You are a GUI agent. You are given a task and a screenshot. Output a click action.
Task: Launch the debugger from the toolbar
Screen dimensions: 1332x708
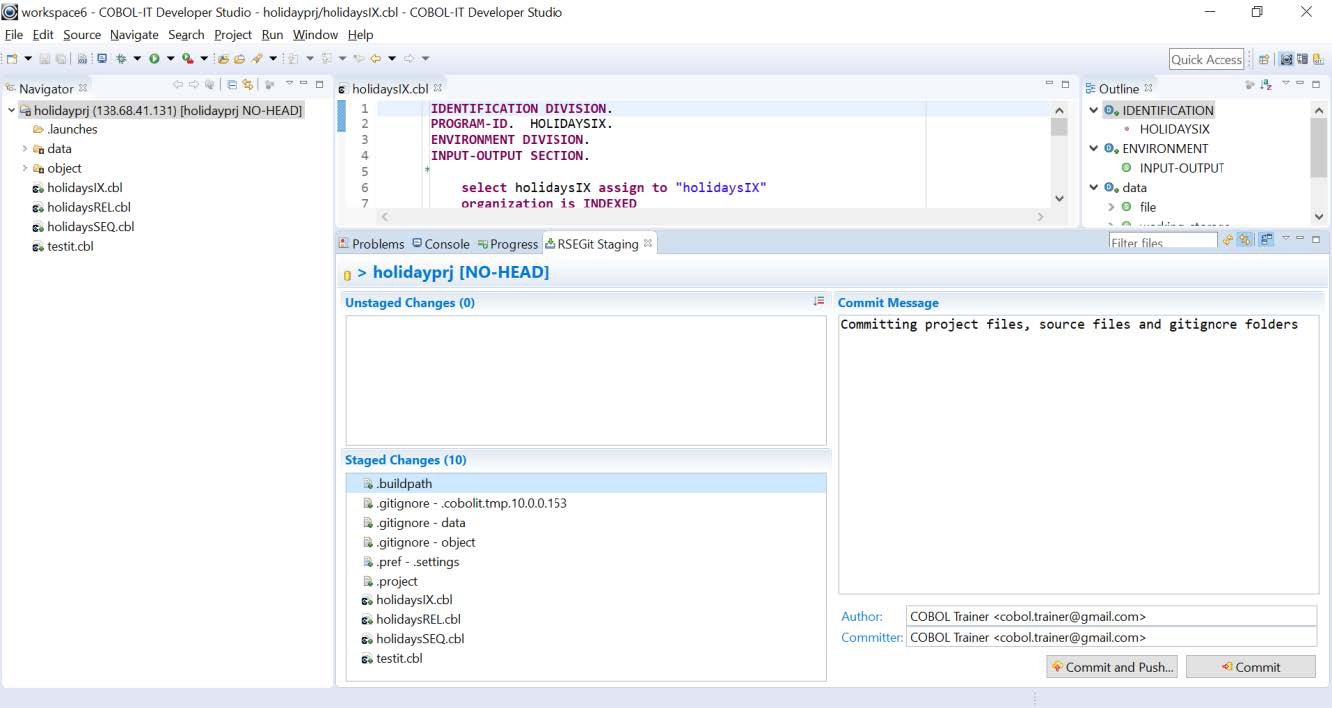point(120,59)
